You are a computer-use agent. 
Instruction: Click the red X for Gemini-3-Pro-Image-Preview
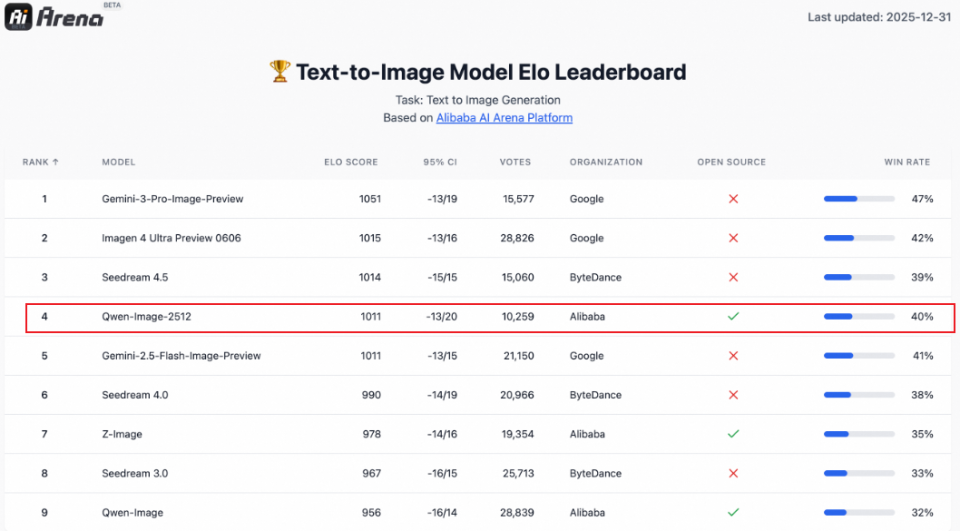pos(733,199)
